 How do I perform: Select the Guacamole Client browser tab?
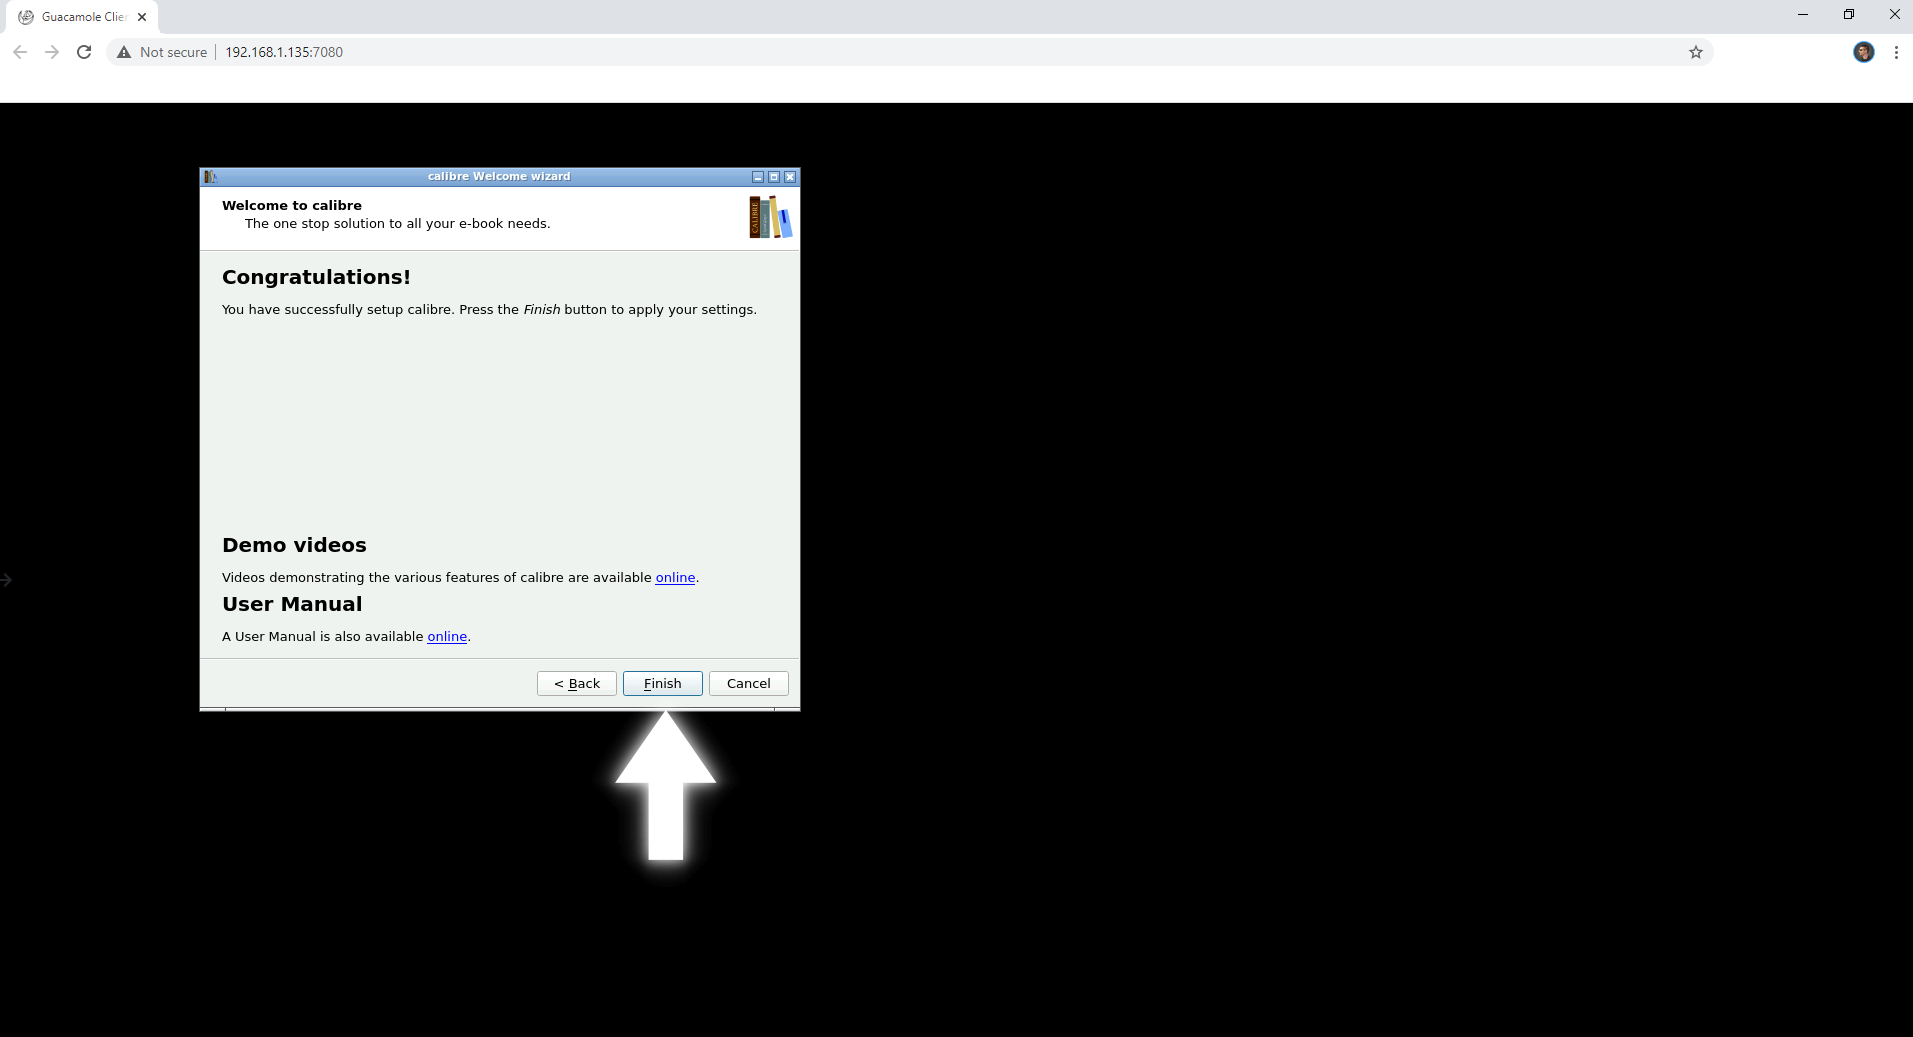[x=84, y=17]
